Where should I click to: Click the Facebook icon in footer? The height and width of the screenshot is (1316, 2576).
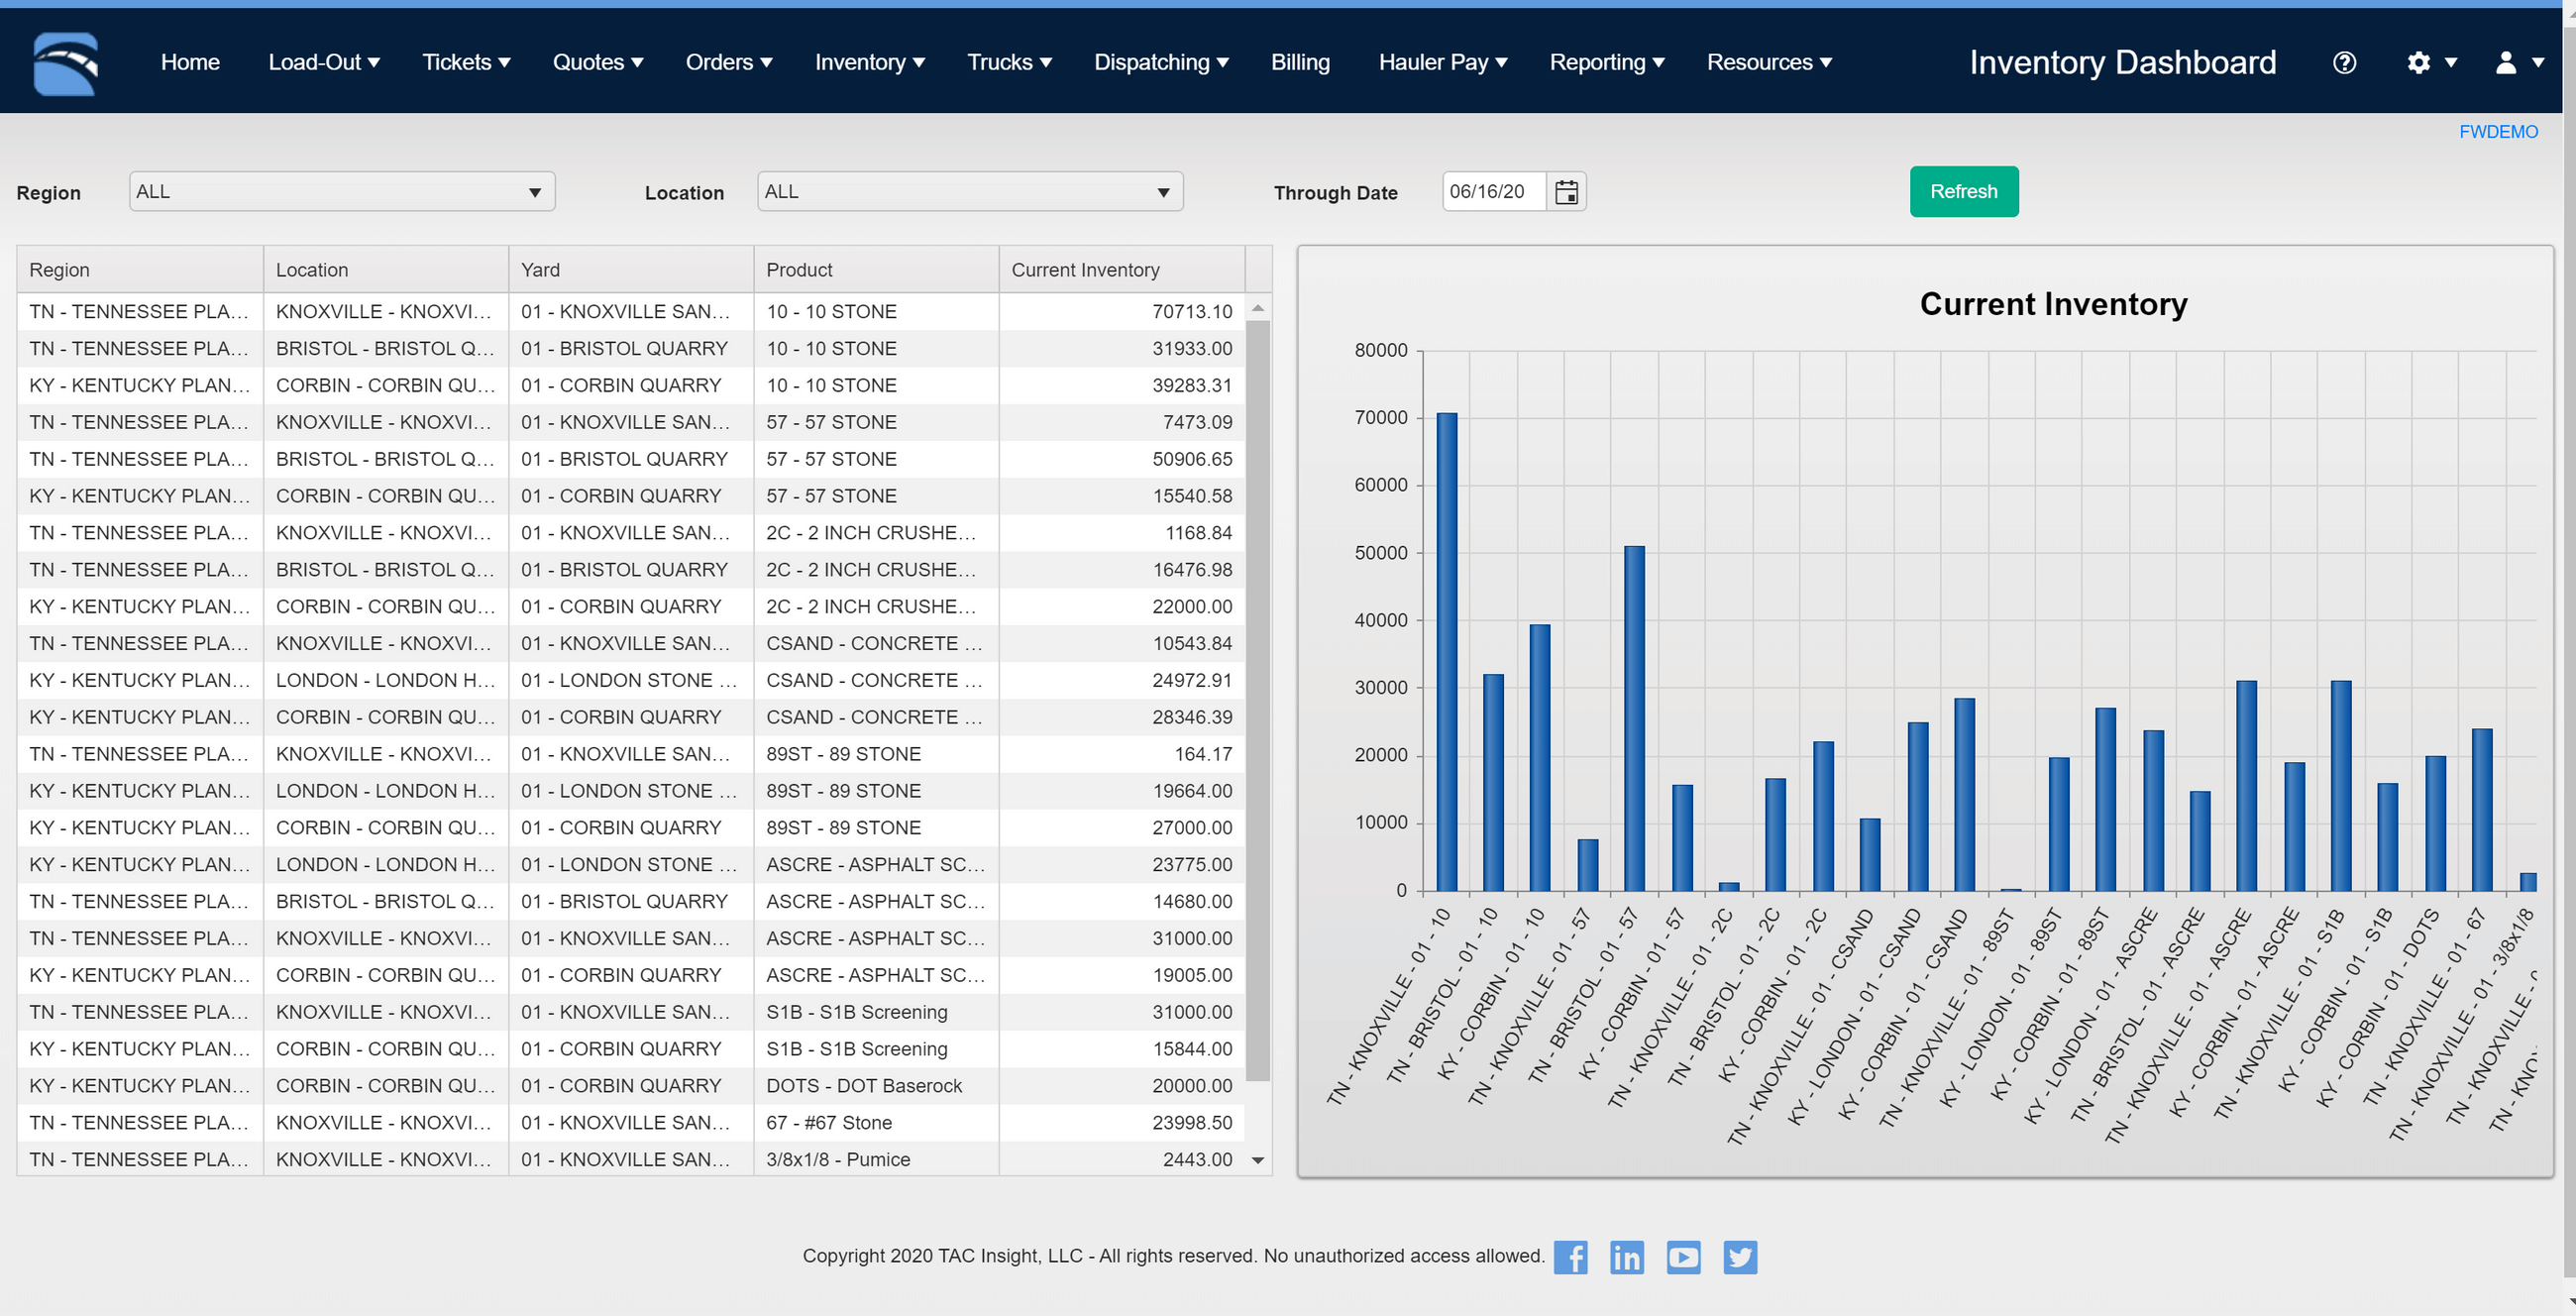(1571, 1257)
